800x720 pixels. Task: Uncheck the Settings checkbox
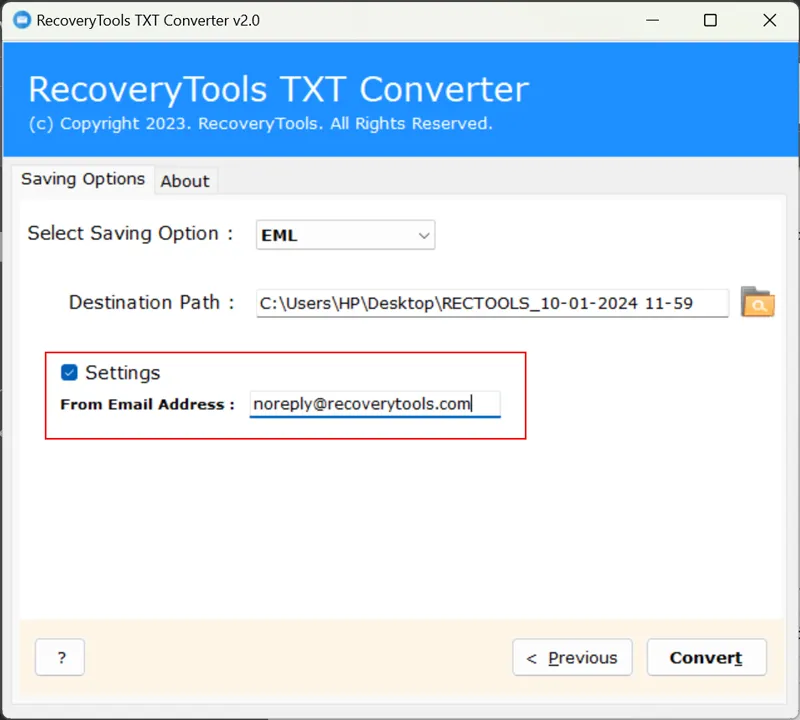(69, 373)
